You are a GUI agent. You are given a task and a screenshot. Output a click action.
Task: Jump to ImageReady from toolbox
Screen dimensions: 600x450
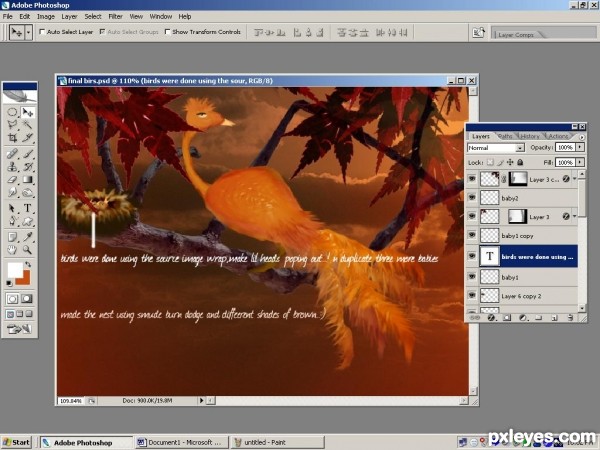[x=20, y=328]
